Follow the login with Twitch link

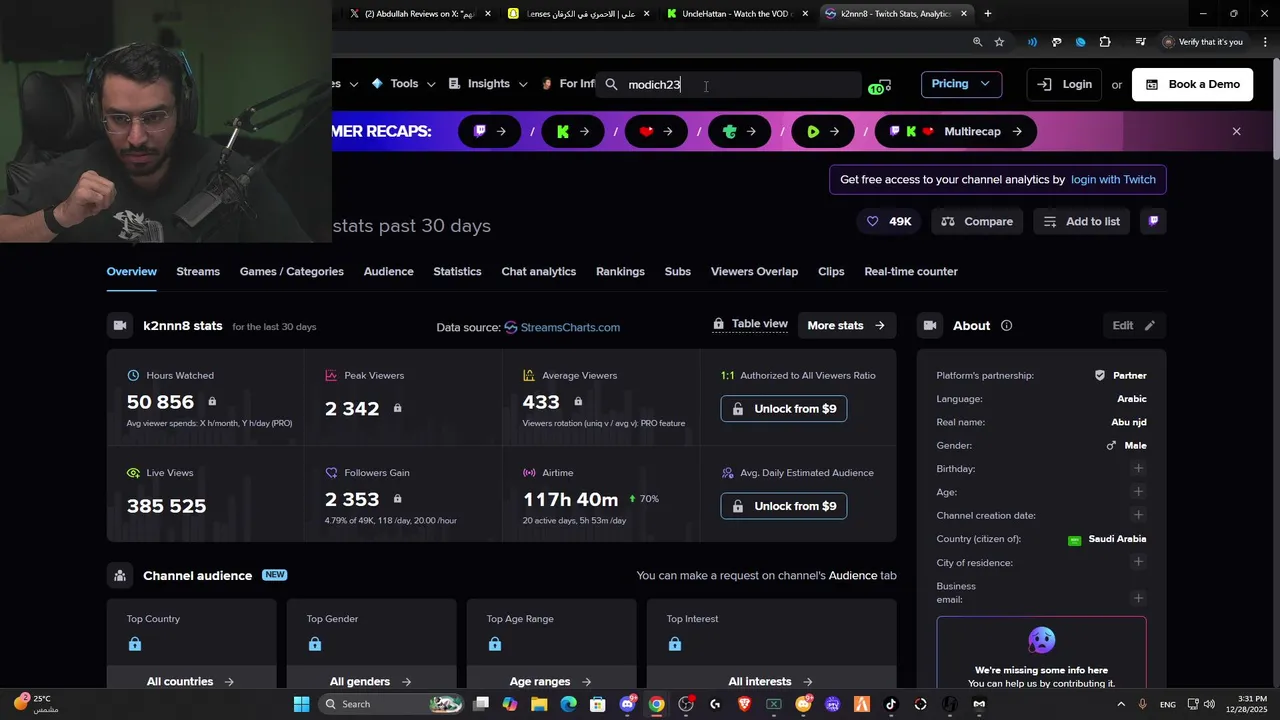(x=1113, y=180)
